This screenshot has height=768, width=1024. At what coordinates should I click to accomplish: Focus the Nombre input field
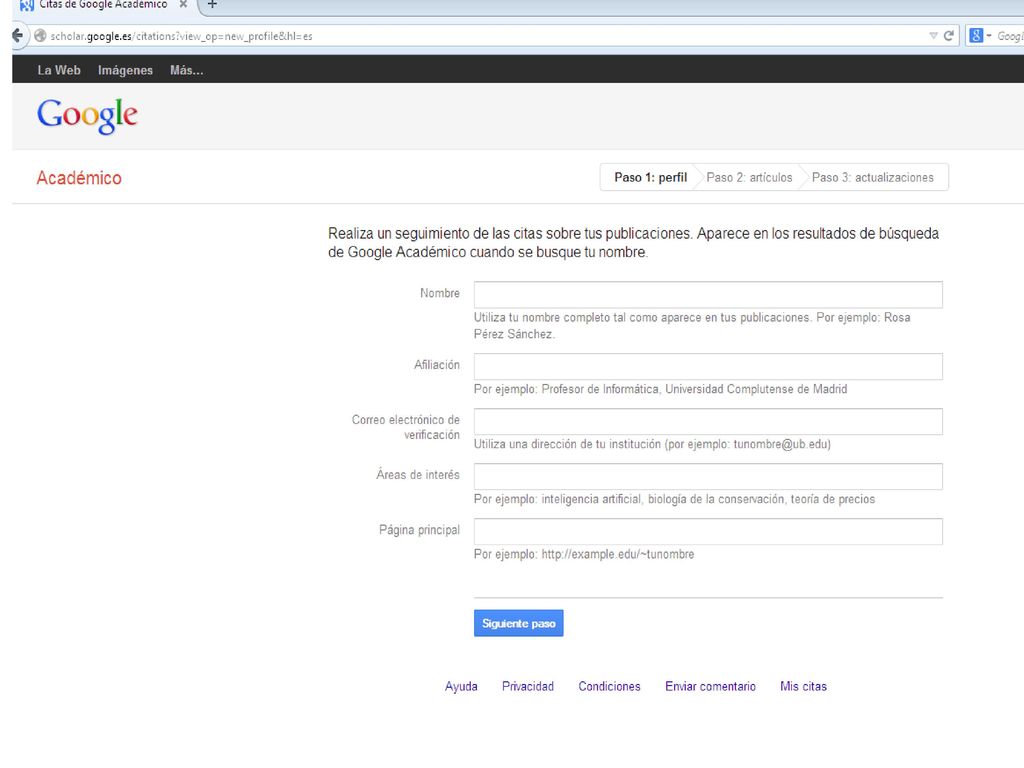(708, 295)
